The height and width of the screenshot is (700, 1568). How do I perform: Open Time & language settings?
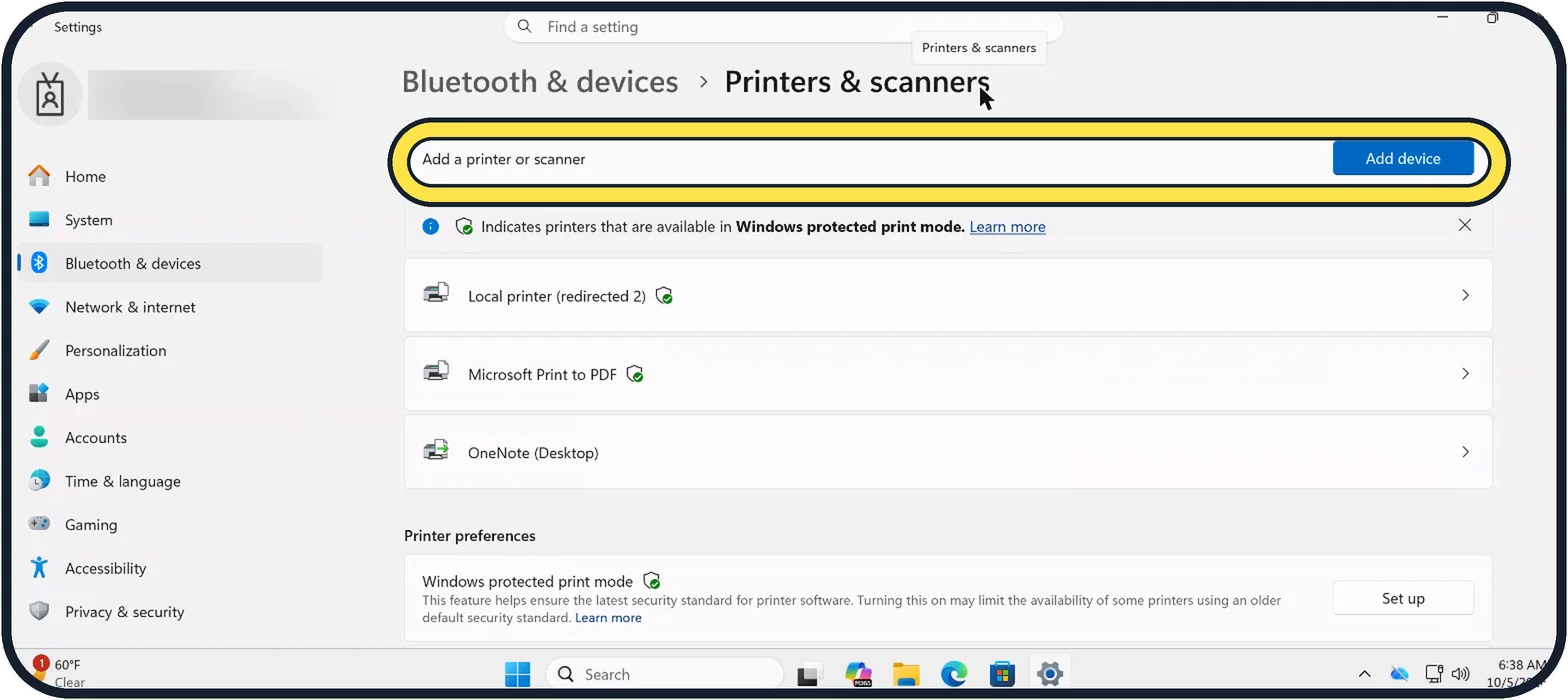click(x=168, y=481)
